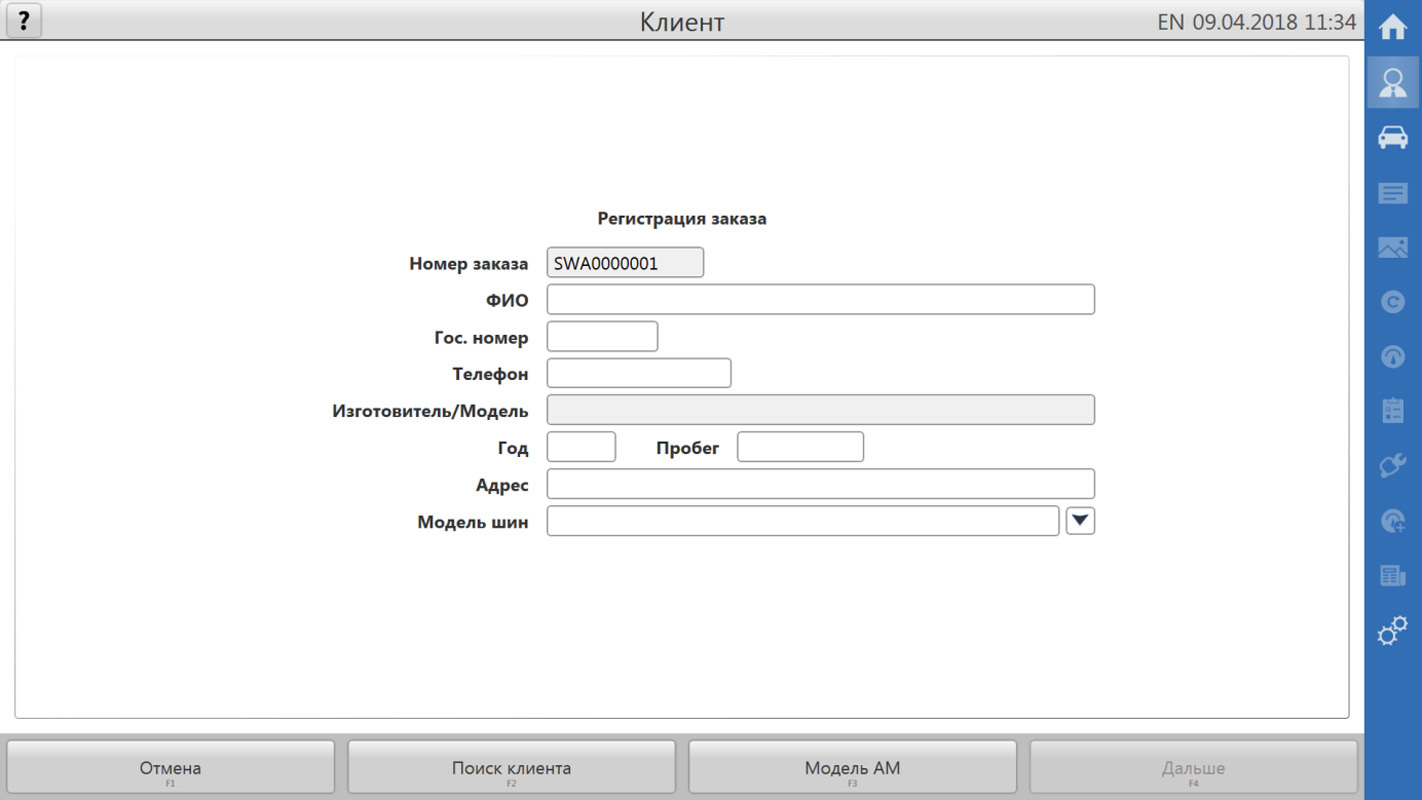Click the Регистрация заказа heading
The height and width of the screenshot is (800, 1422).
coord(682,218)
